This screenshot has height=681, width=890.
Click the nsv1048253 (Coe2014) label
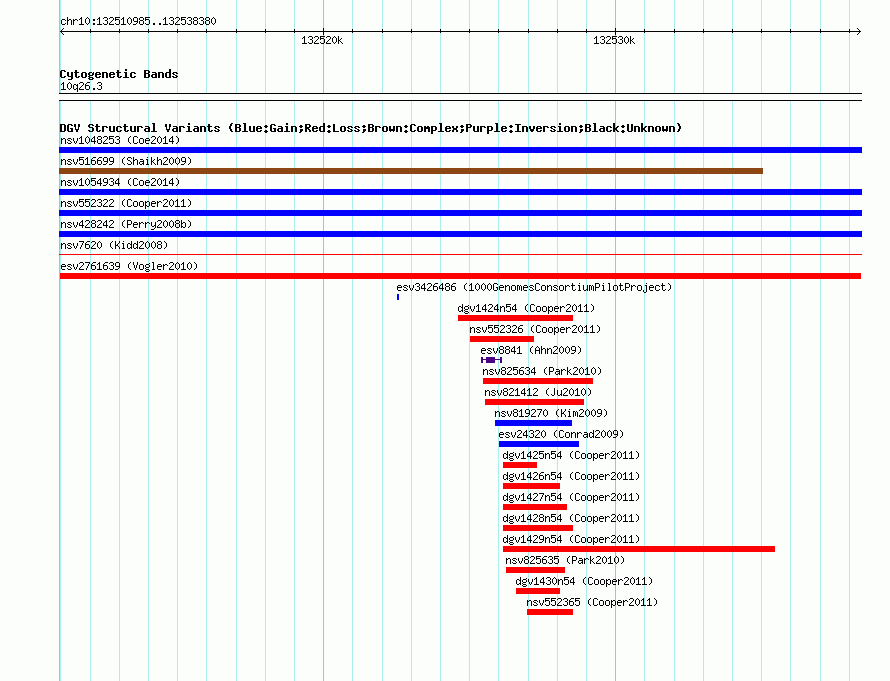coord(120,140)
